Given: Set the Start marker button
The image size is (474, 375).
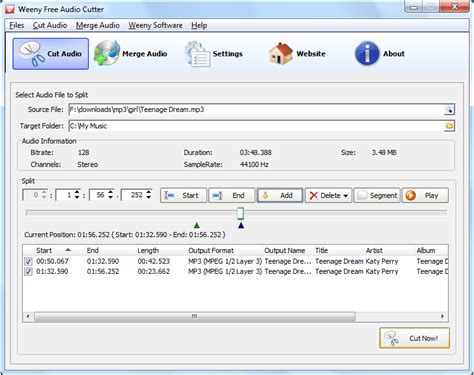Looking at the screenshot, I should 183,195.
